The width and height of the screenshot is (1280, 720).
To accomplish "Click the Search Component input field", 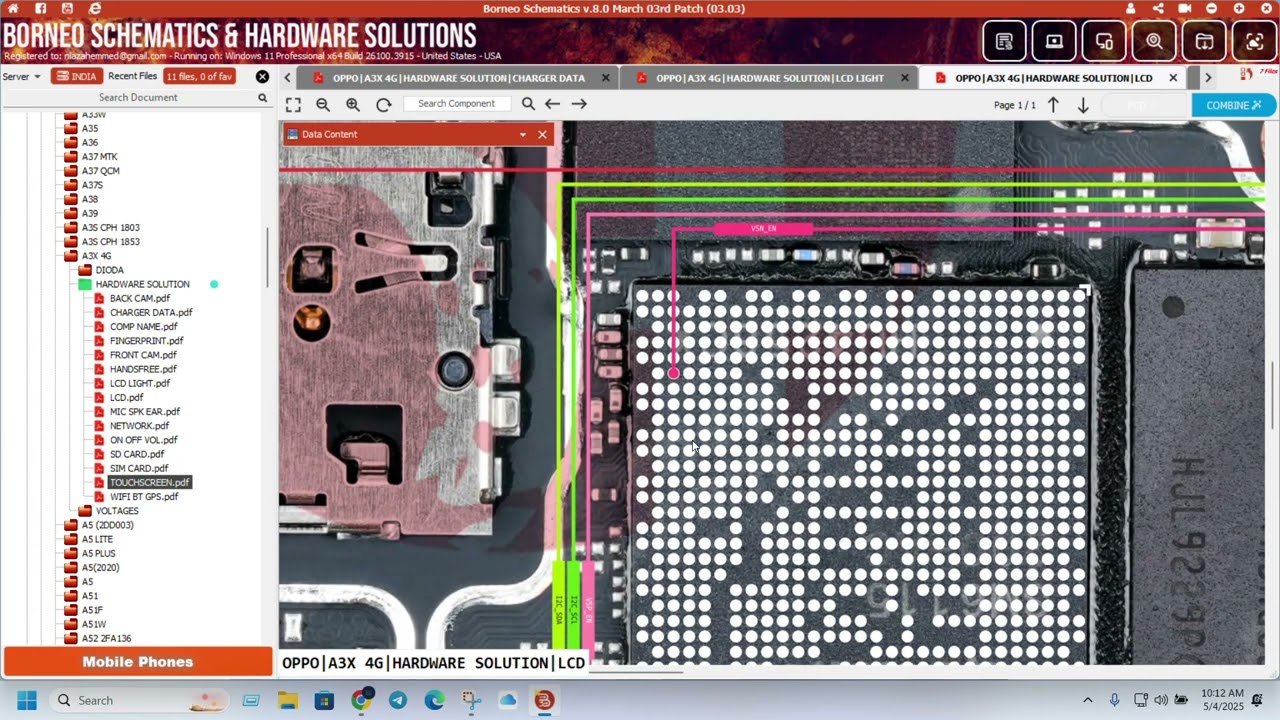I will coord(457,104).
